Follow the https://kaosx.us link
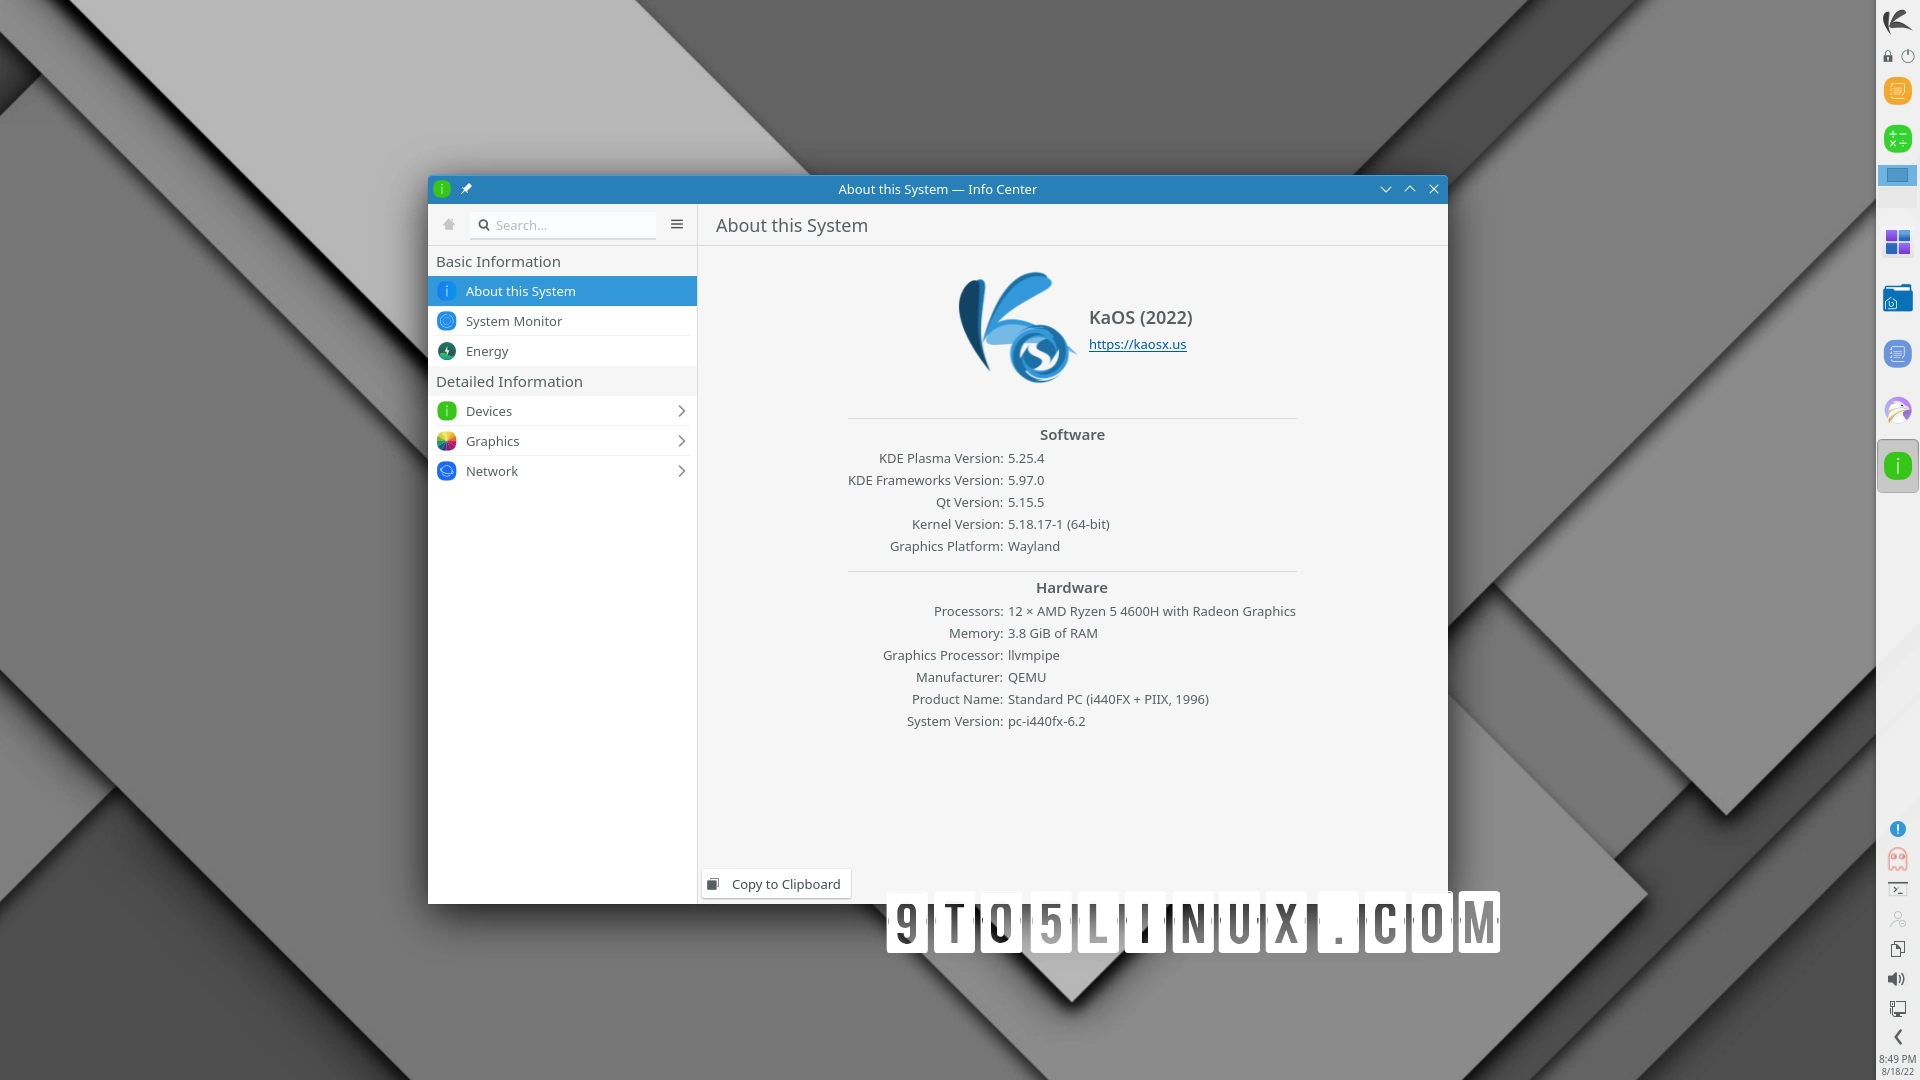The height and width of the screenshot is (1080, 1920). click(1137, 344)
